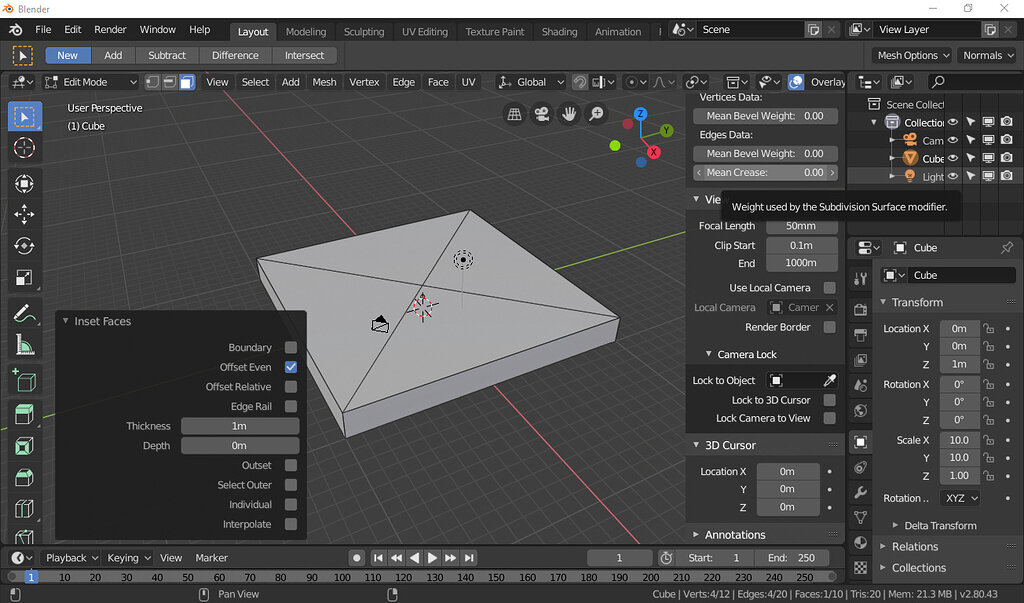Enable Use Local Camera checkbox
Screen dimensions: 1024x603
[x=829, y=288]
